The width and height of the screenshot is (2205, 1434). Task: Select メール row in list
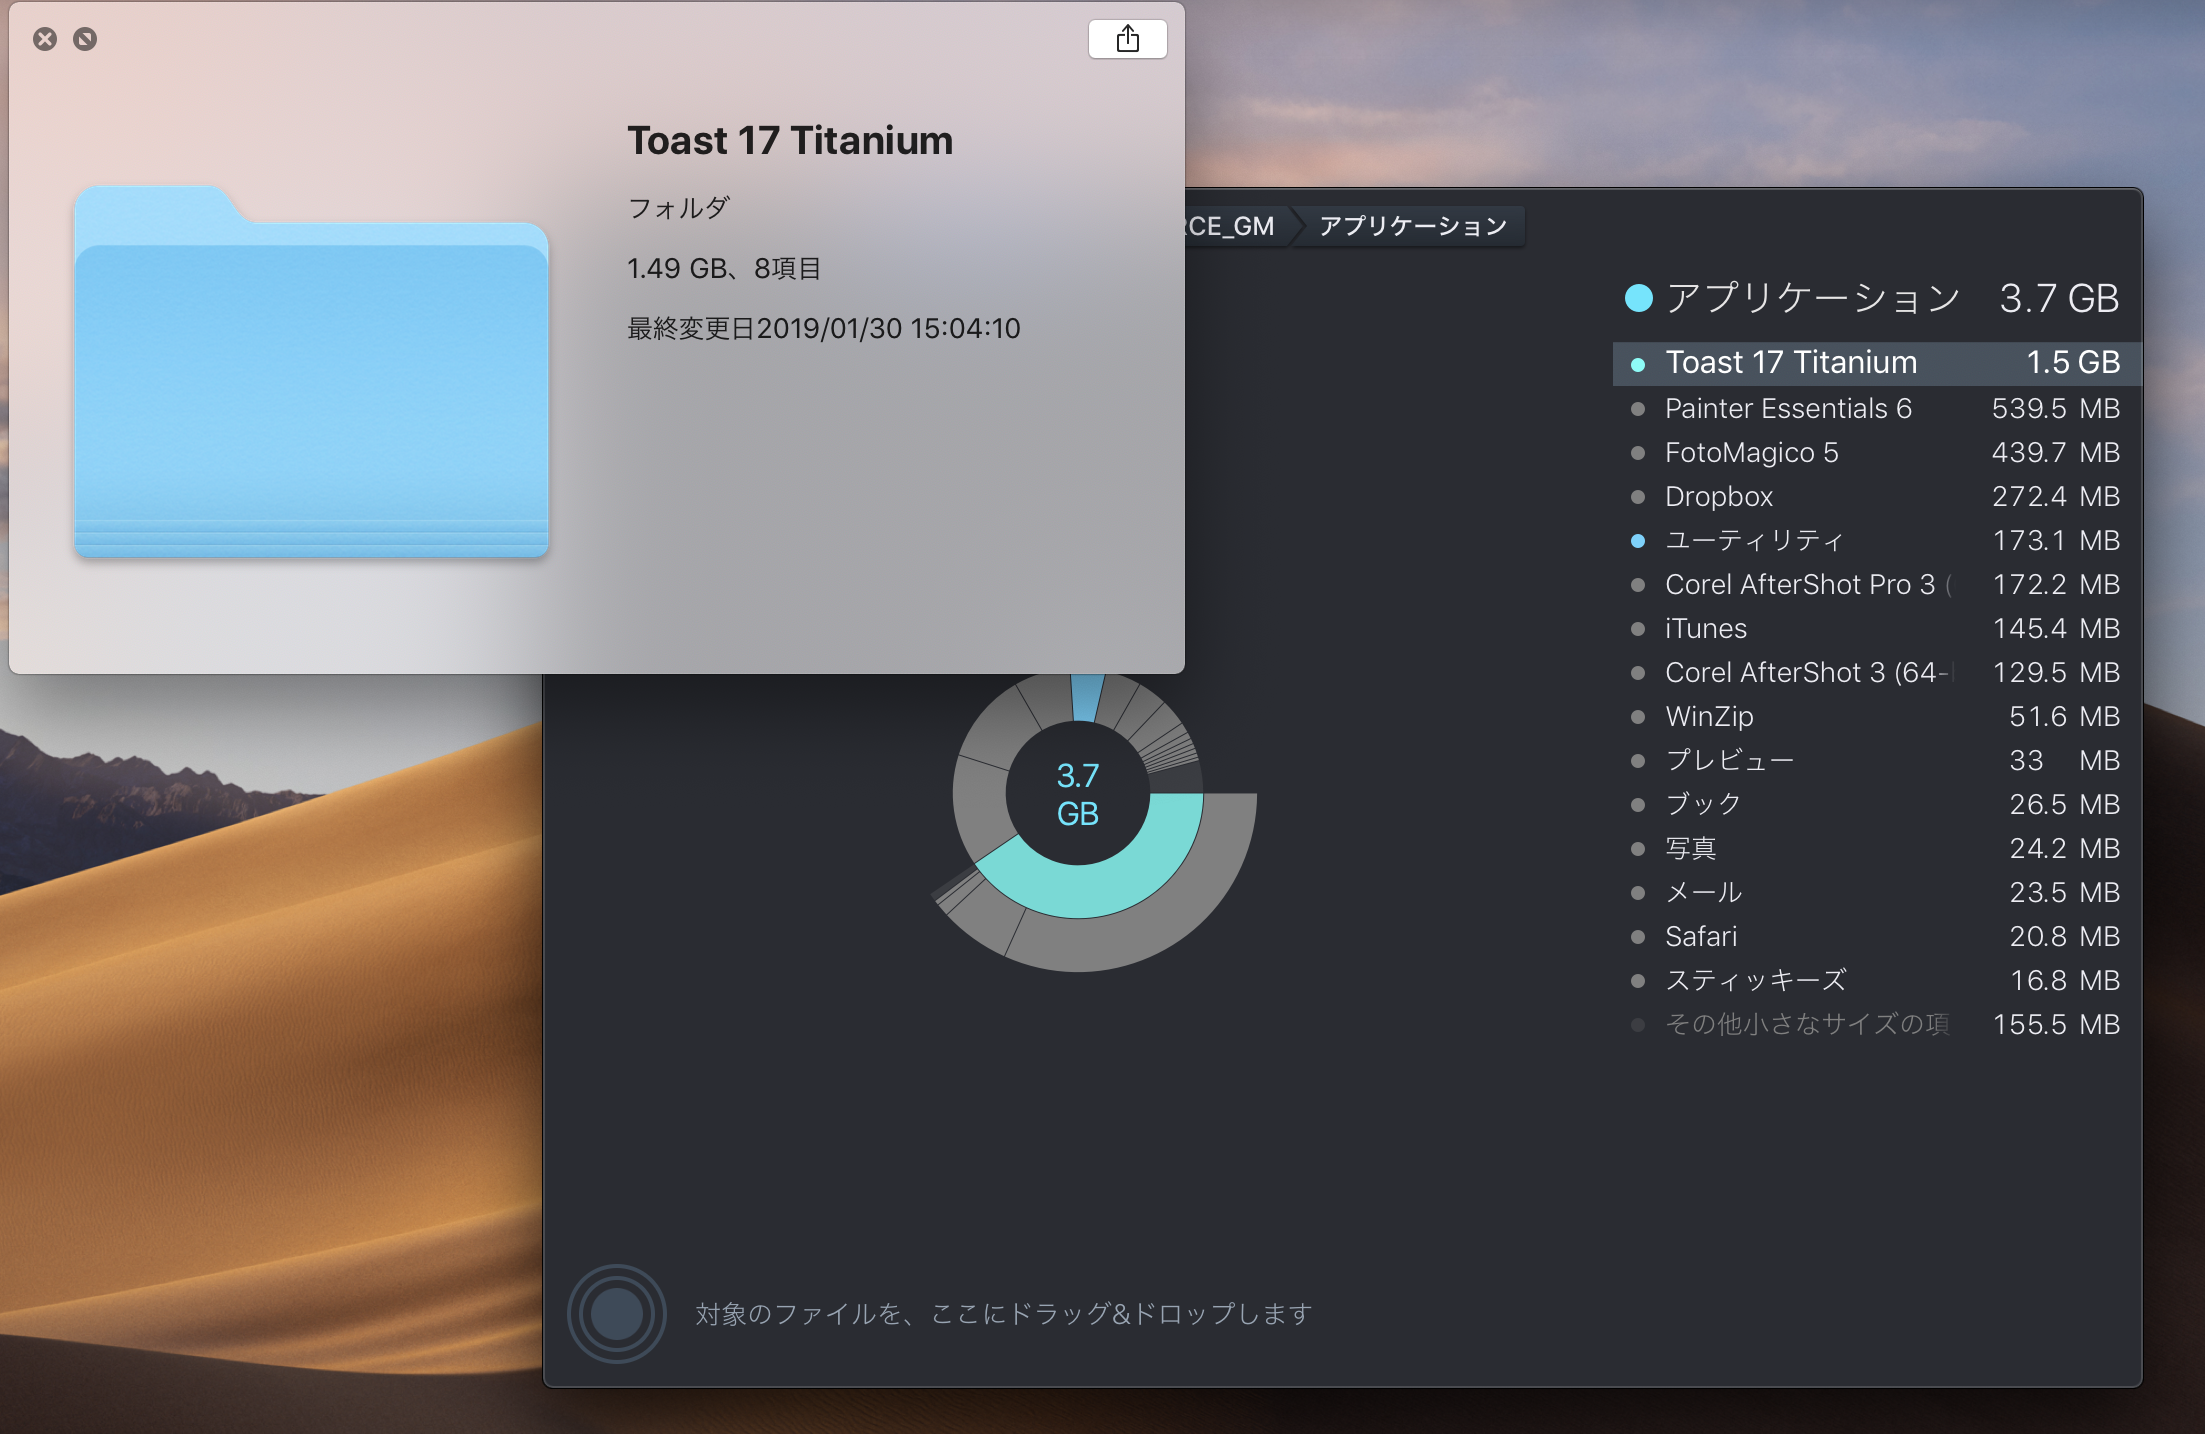coord(1877,892)
